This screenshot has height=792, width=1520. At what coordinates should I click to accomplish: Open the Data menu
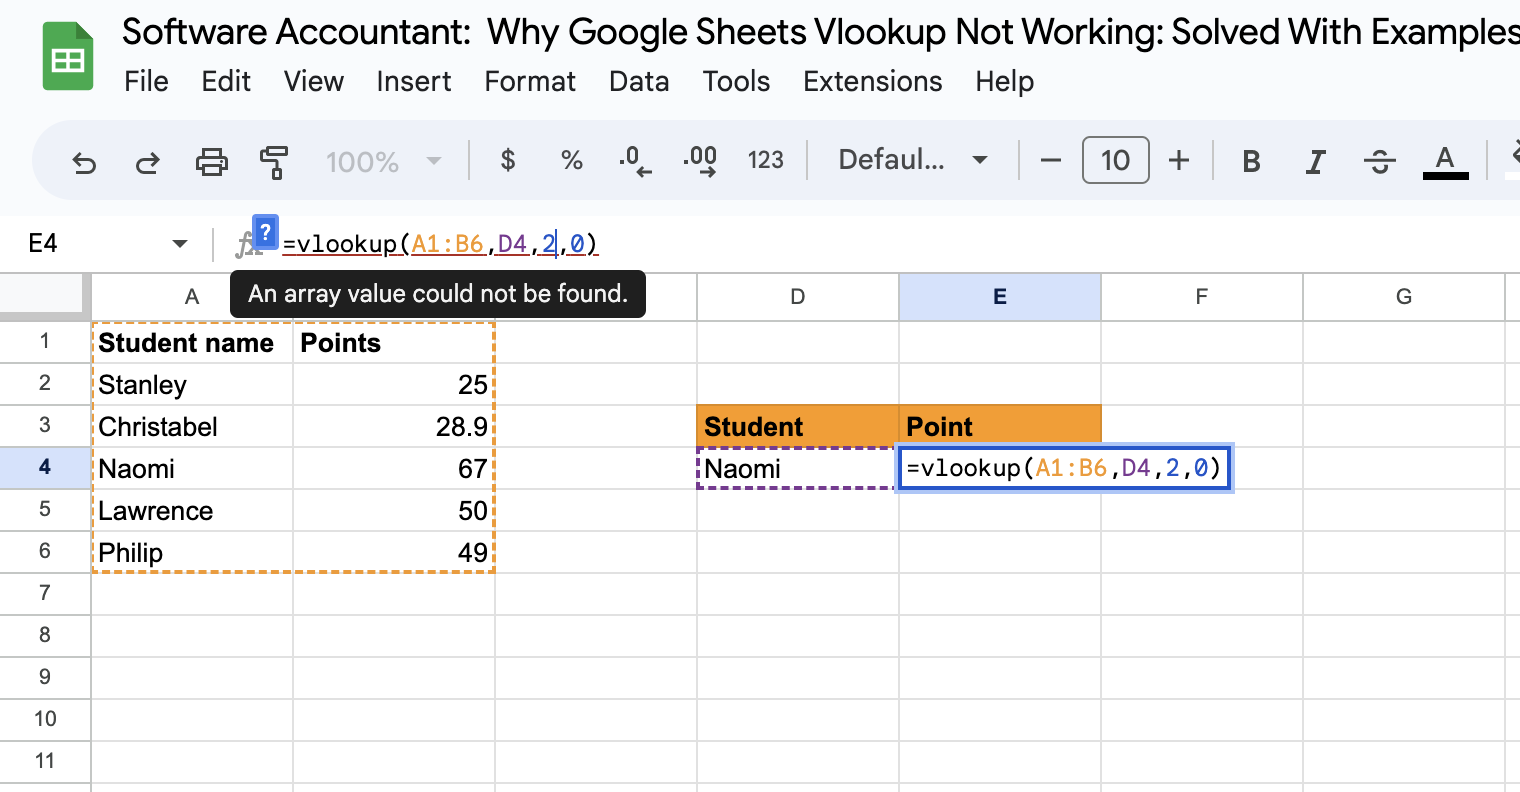(x=639, y=81)
